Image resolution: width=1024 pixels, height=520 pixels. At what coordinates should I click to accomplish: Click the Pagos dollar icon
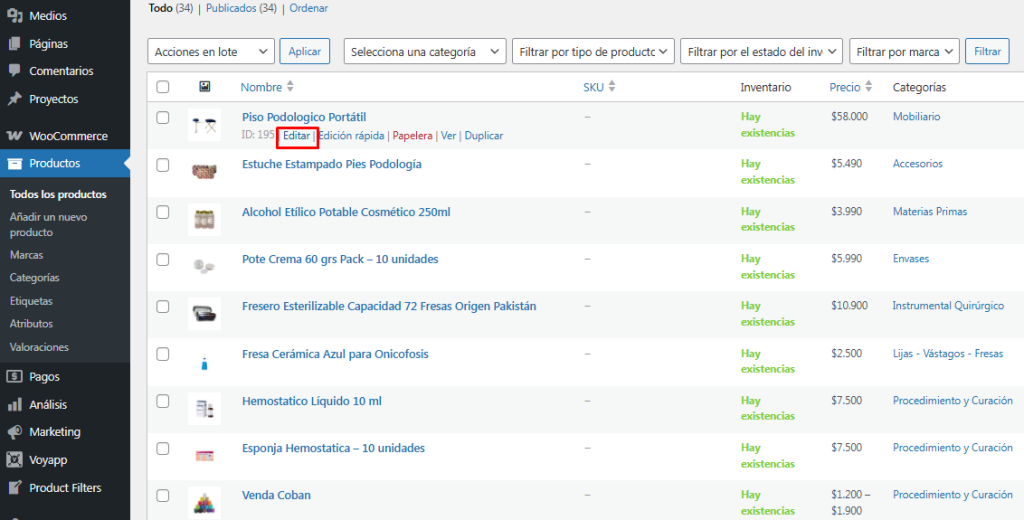pos(14,377)
